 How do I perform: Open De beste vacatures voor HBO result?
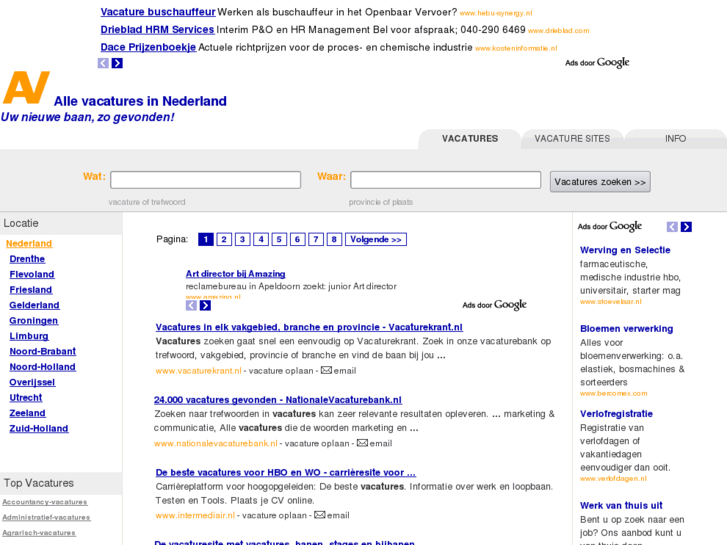click(x=286, y=472)
